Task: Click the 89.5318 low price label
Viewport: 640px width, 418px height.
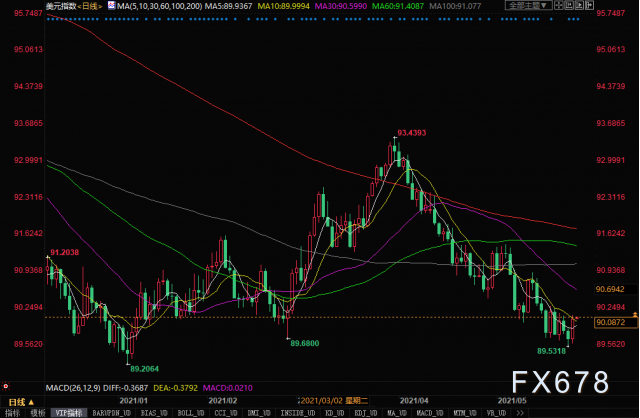Action: point(551,351)
